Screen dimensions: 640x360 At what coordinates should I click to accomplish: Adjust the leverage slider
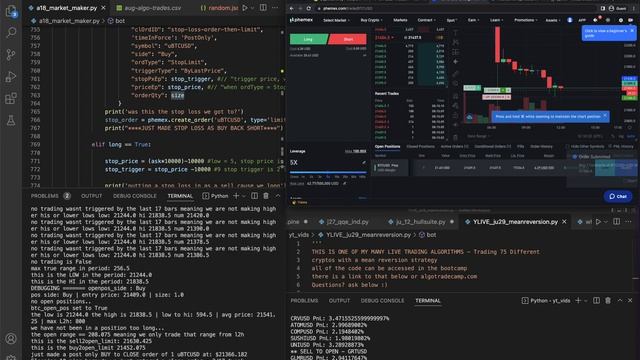pyautogui.click(x=328, y=172)
